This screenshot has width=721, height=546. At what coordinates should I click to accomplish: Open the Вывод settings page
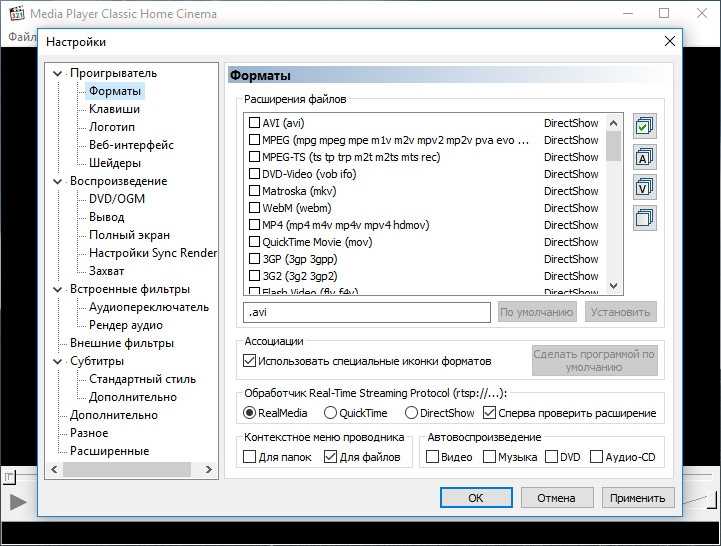pos(107,217)
